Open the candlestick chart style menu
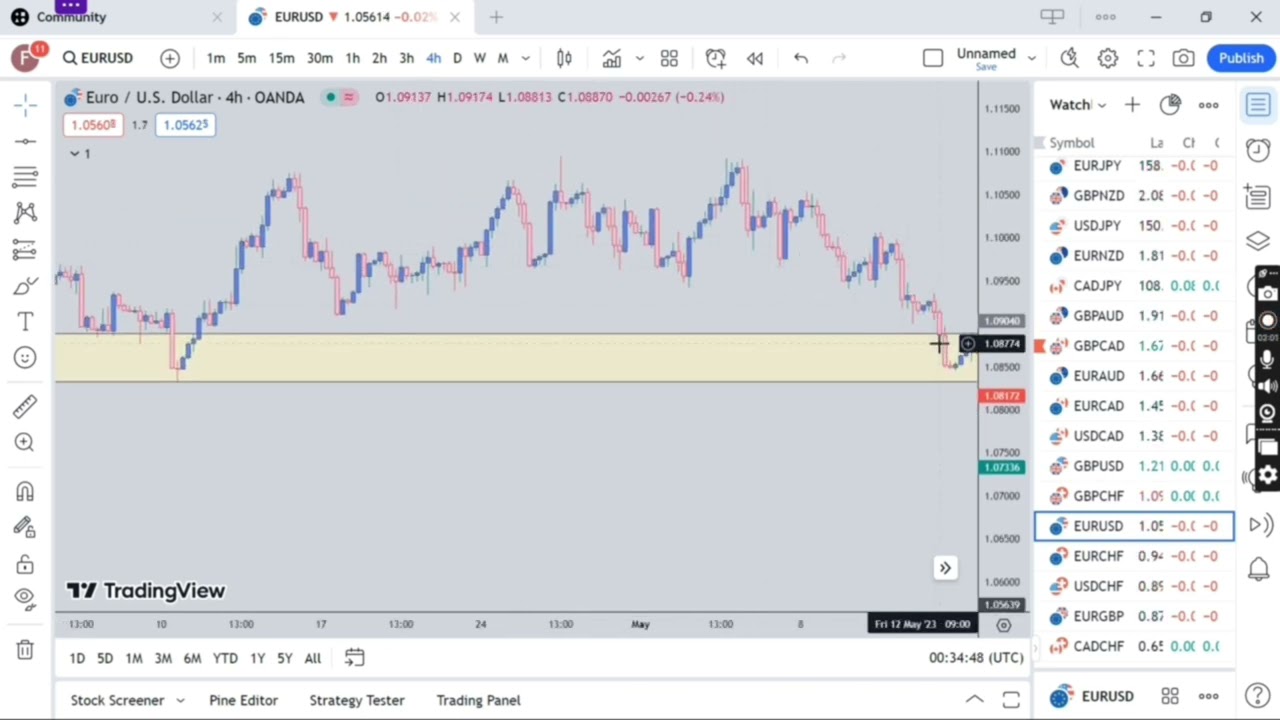 pyautogui.click(x=564, y=58)
